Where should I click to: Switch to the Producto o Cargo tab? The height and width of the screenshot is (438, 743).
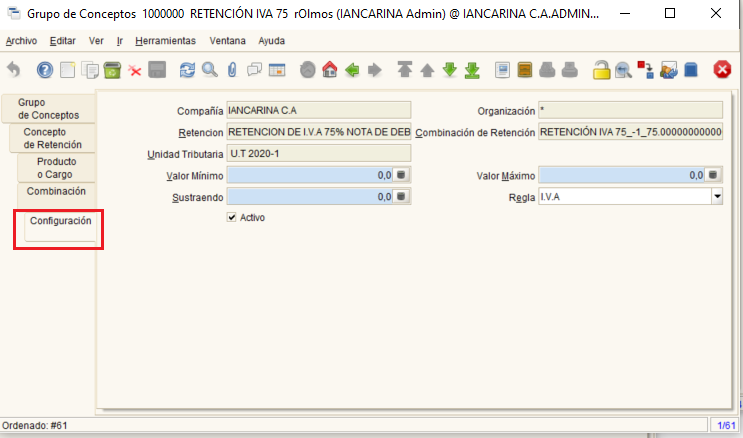coord(56,168)
